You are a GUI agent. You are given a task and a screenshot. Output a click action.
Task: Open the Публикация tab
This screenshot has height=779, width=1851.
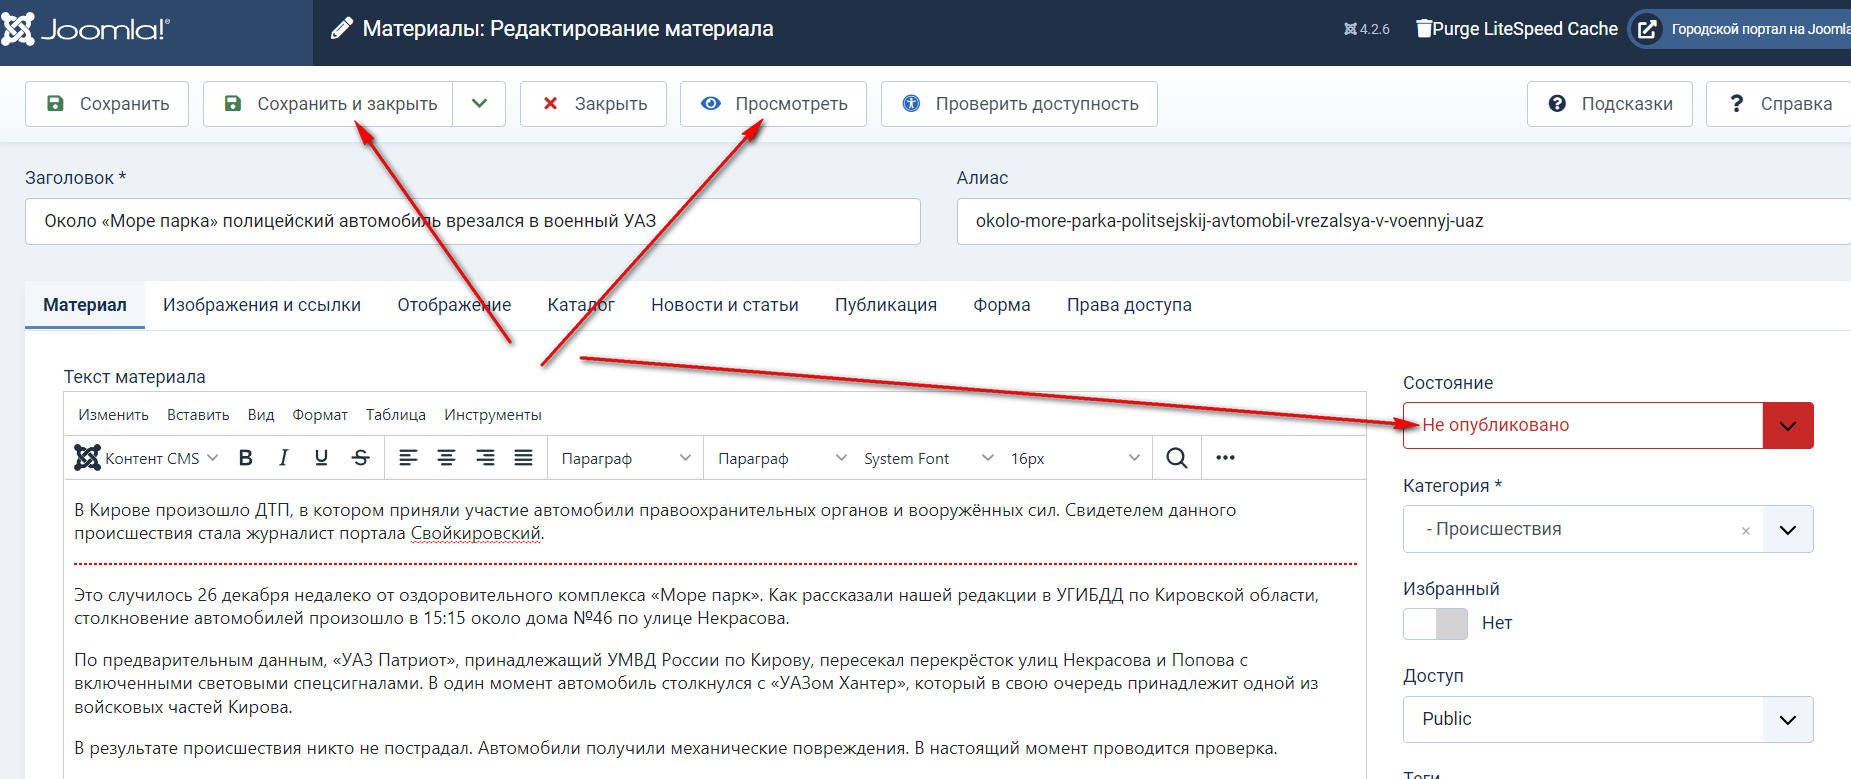885,305
